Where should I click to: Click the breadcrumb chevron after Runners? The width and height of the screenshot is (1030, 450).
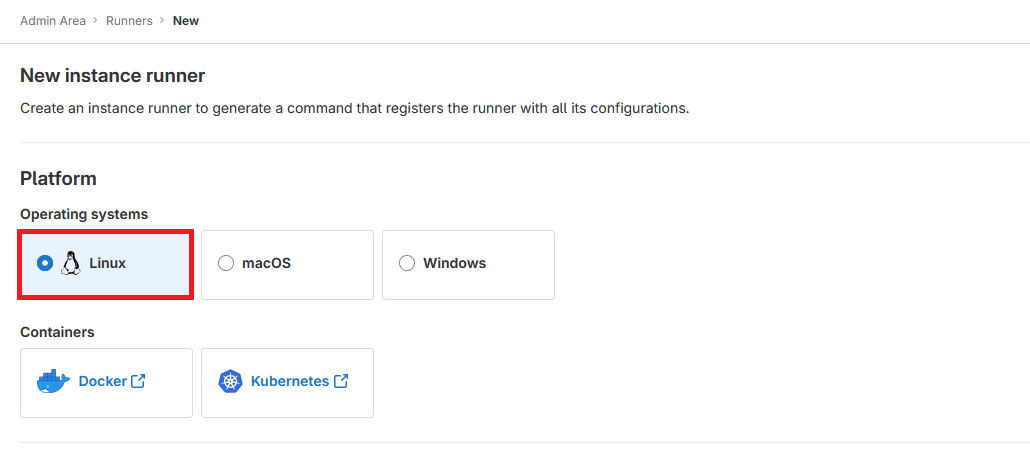pos(163,20)
